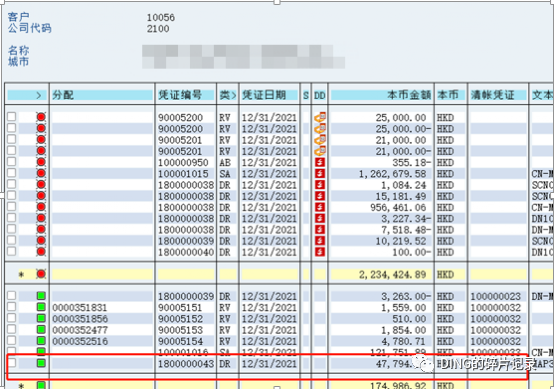Image resolution: width=554 pixels, height=389 pixels.
Task: Tick checkbox of row with amount 25,000.00-
Action: [x=12, y=128]
